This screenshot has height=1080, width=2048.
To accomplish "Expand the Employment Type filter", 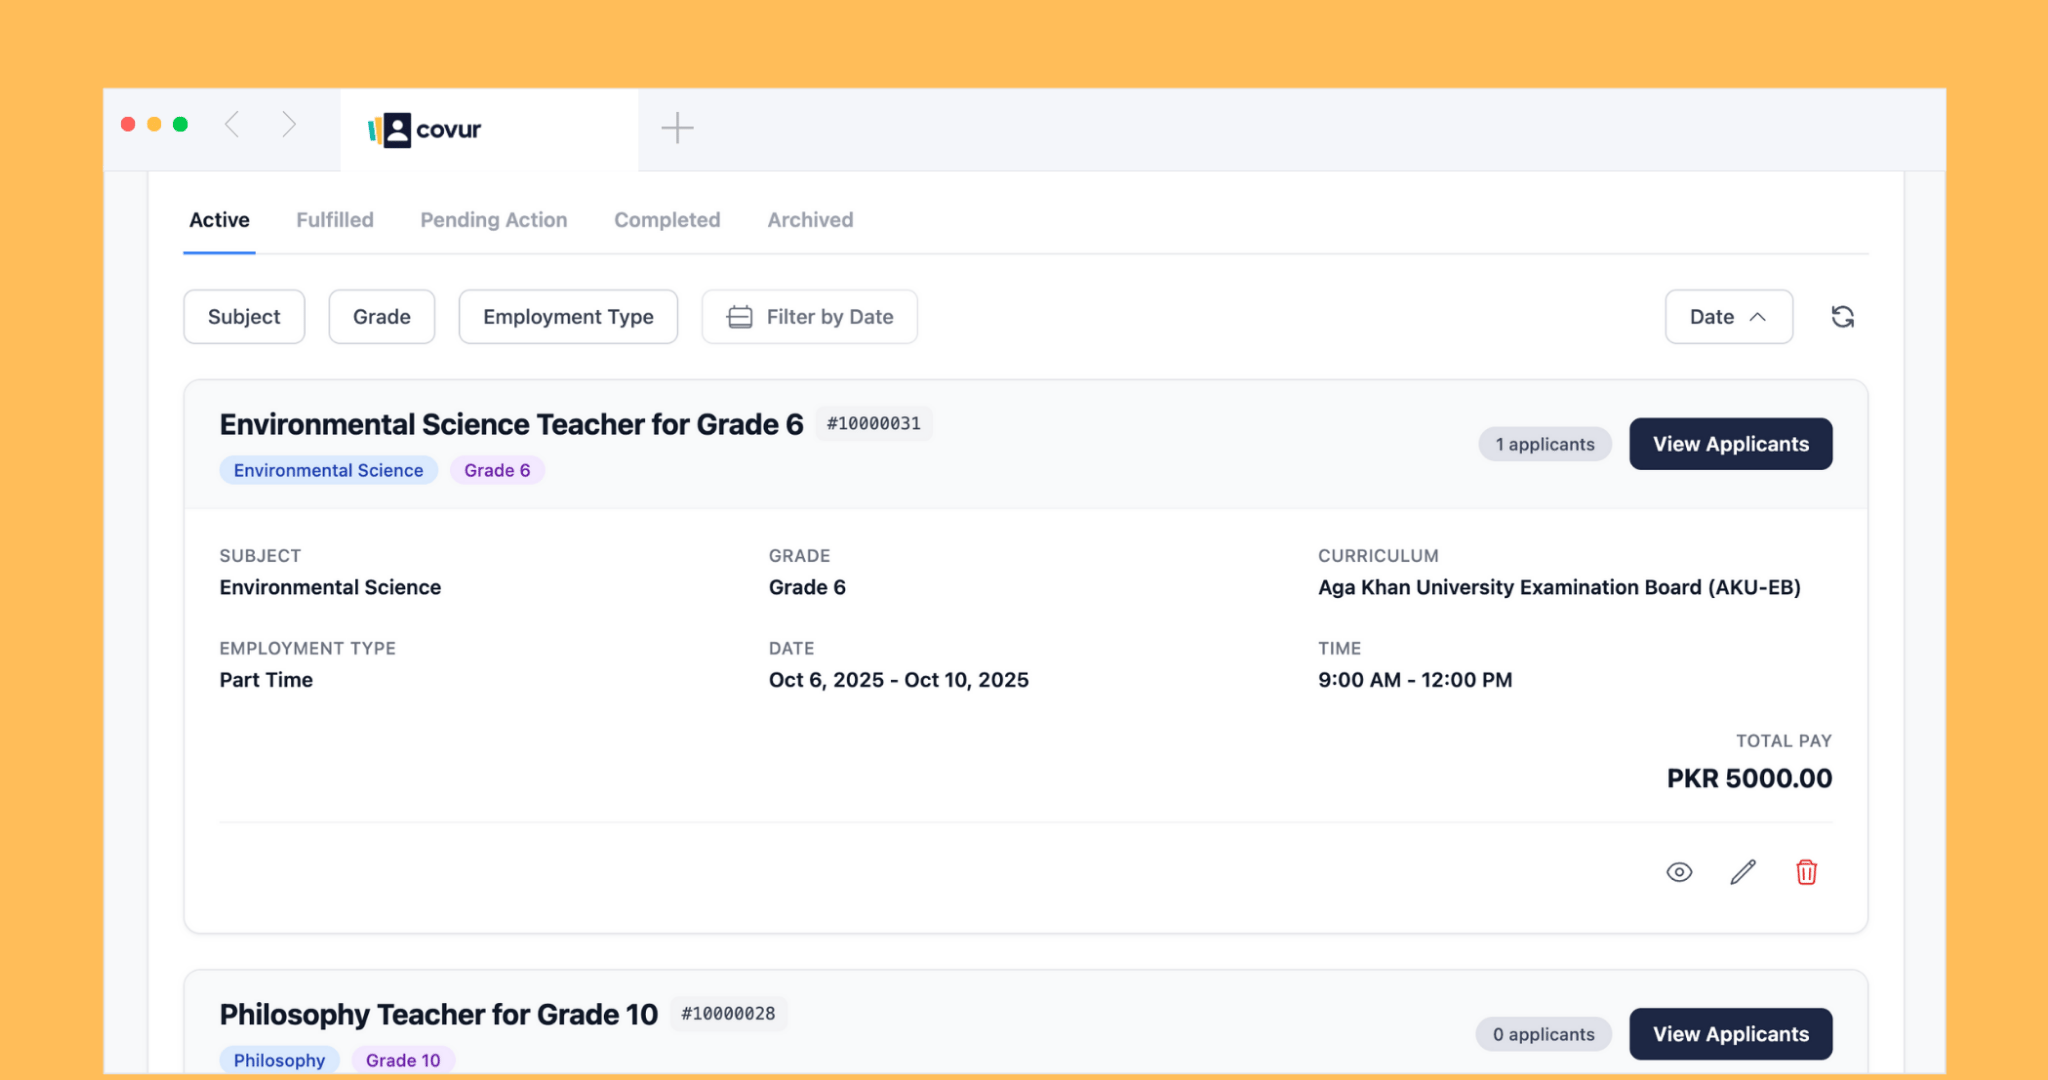I will pos(568,317).
